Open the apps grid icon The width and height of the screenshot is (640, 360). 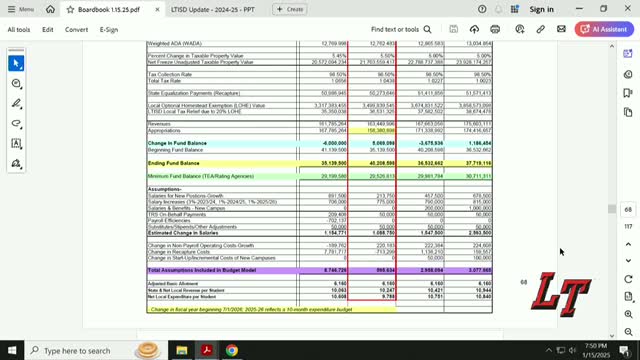coord(515,9)
